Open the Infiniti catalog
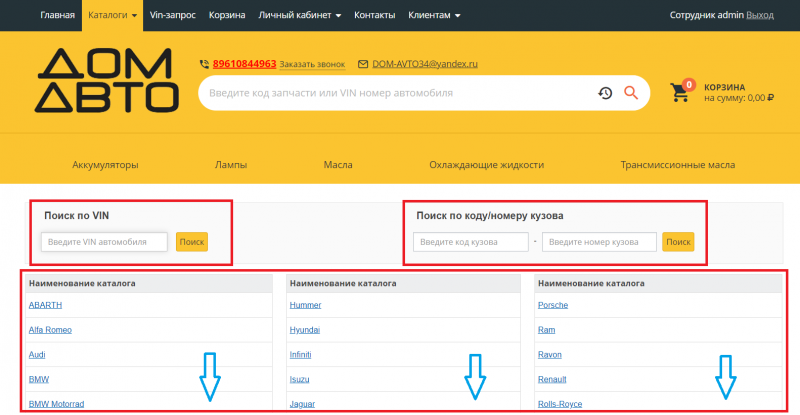Viewport: 800px width, 415px height. pos(301,355)
